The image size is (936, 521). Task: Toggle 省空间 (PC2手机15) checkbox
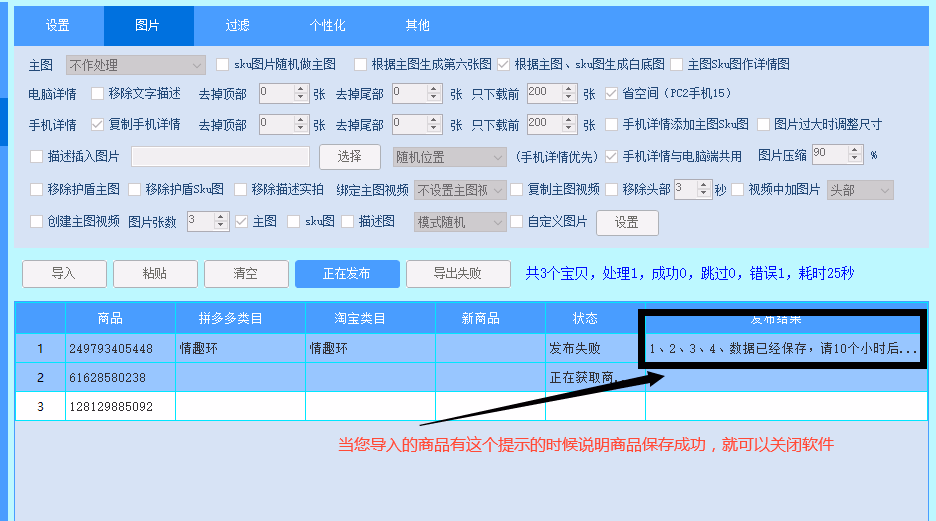(611, 94)
